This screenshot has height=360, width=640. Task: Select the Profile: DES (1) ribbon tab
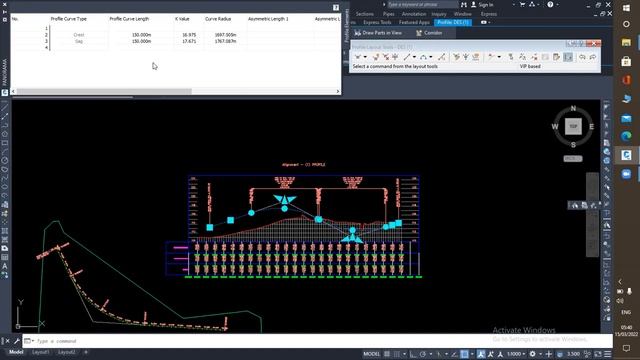click(x=453, y=22)
